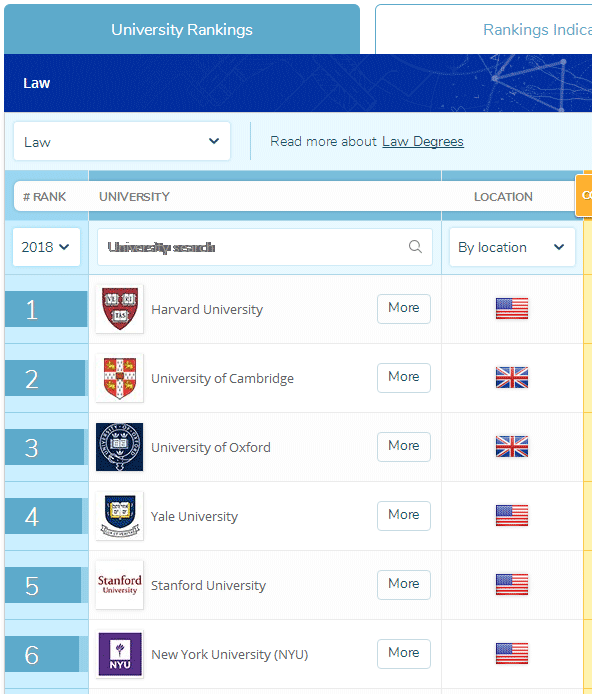Click the US flag for Yale University
Screen dimensions: 592x694
tap(512, 516)
